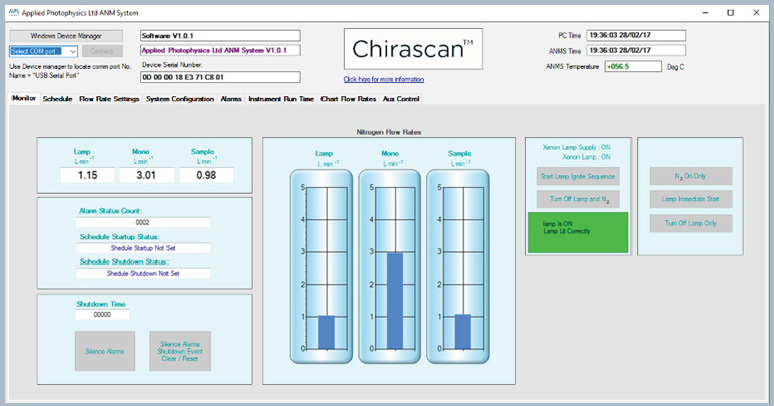Open the Flow Rate Settings tab

[109, 99]
